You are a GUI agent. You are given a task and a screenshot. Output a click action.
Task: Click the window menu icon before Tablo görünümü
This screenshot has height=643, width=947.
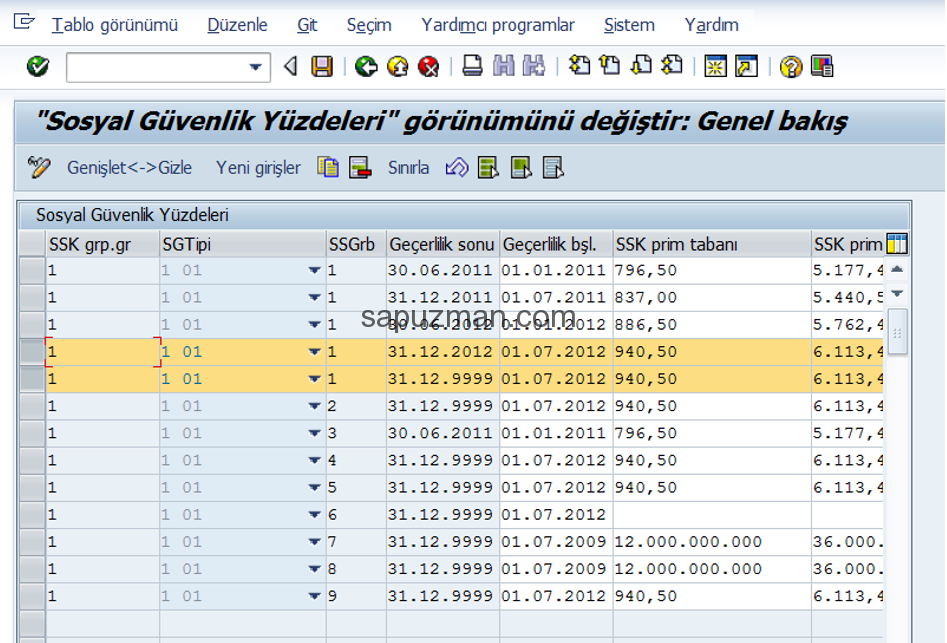[x=24, y=22]
